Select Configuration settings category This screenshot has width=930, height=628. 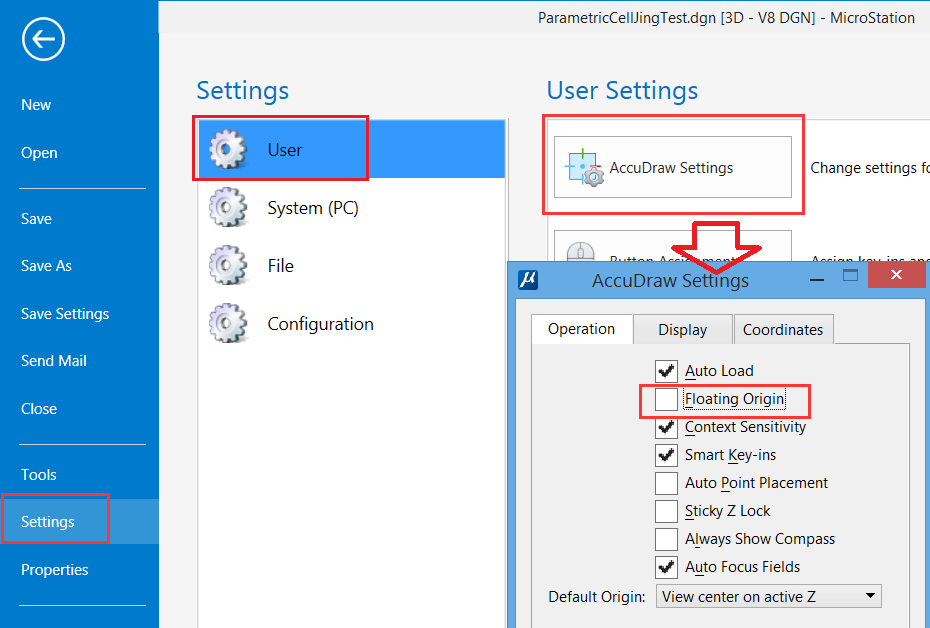tap(352, 323)
